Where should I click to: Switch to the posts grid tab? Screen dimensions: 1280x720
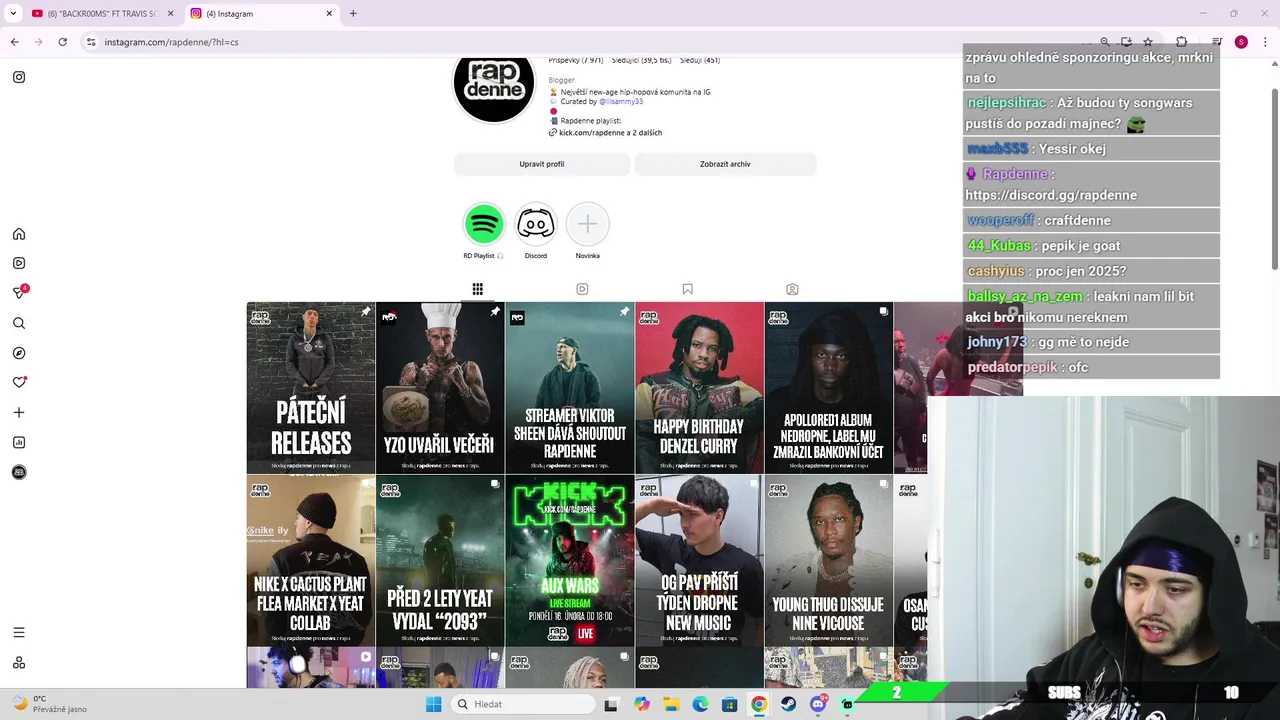477,289
